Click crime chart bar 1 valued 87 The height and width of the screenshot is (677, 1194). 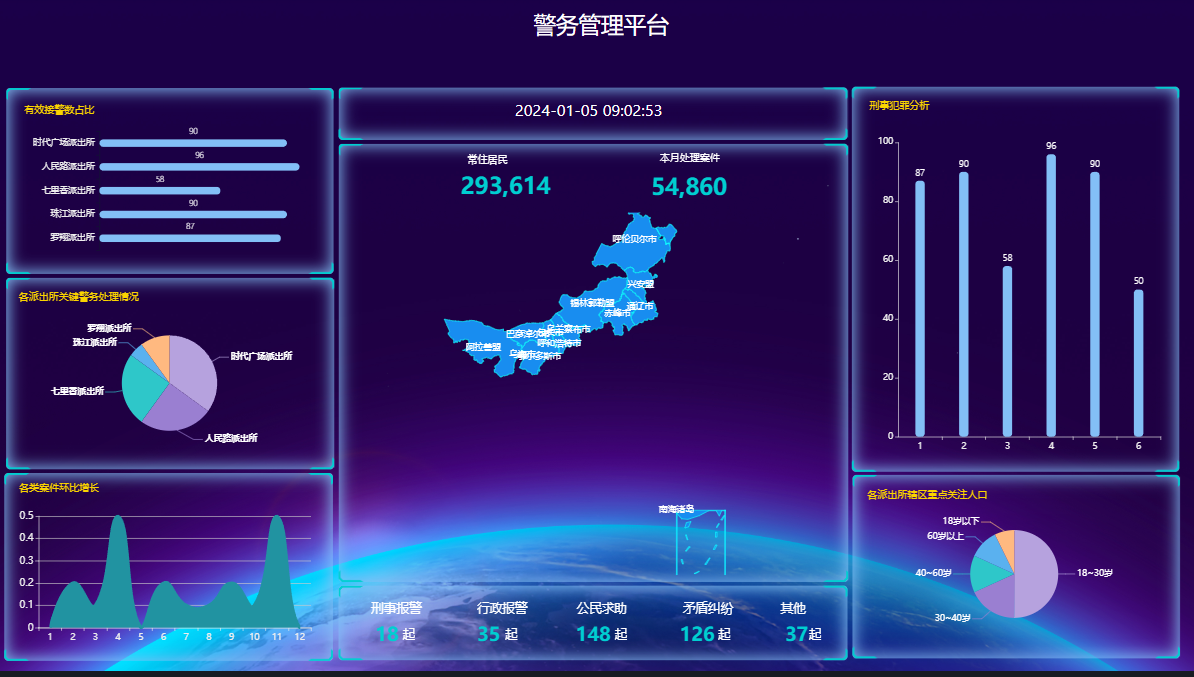coord(920,308)
